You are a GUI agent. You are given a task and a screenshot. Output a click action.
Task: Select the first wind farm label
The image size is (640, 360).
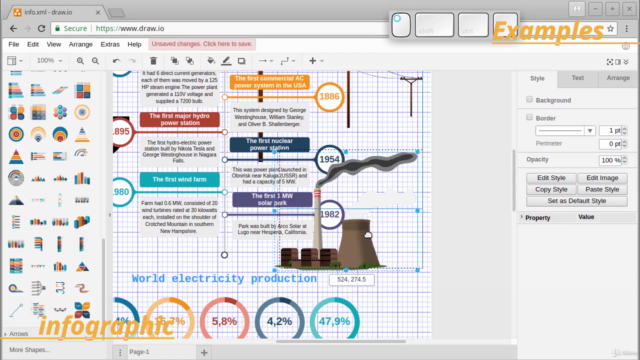pos(180,179)
